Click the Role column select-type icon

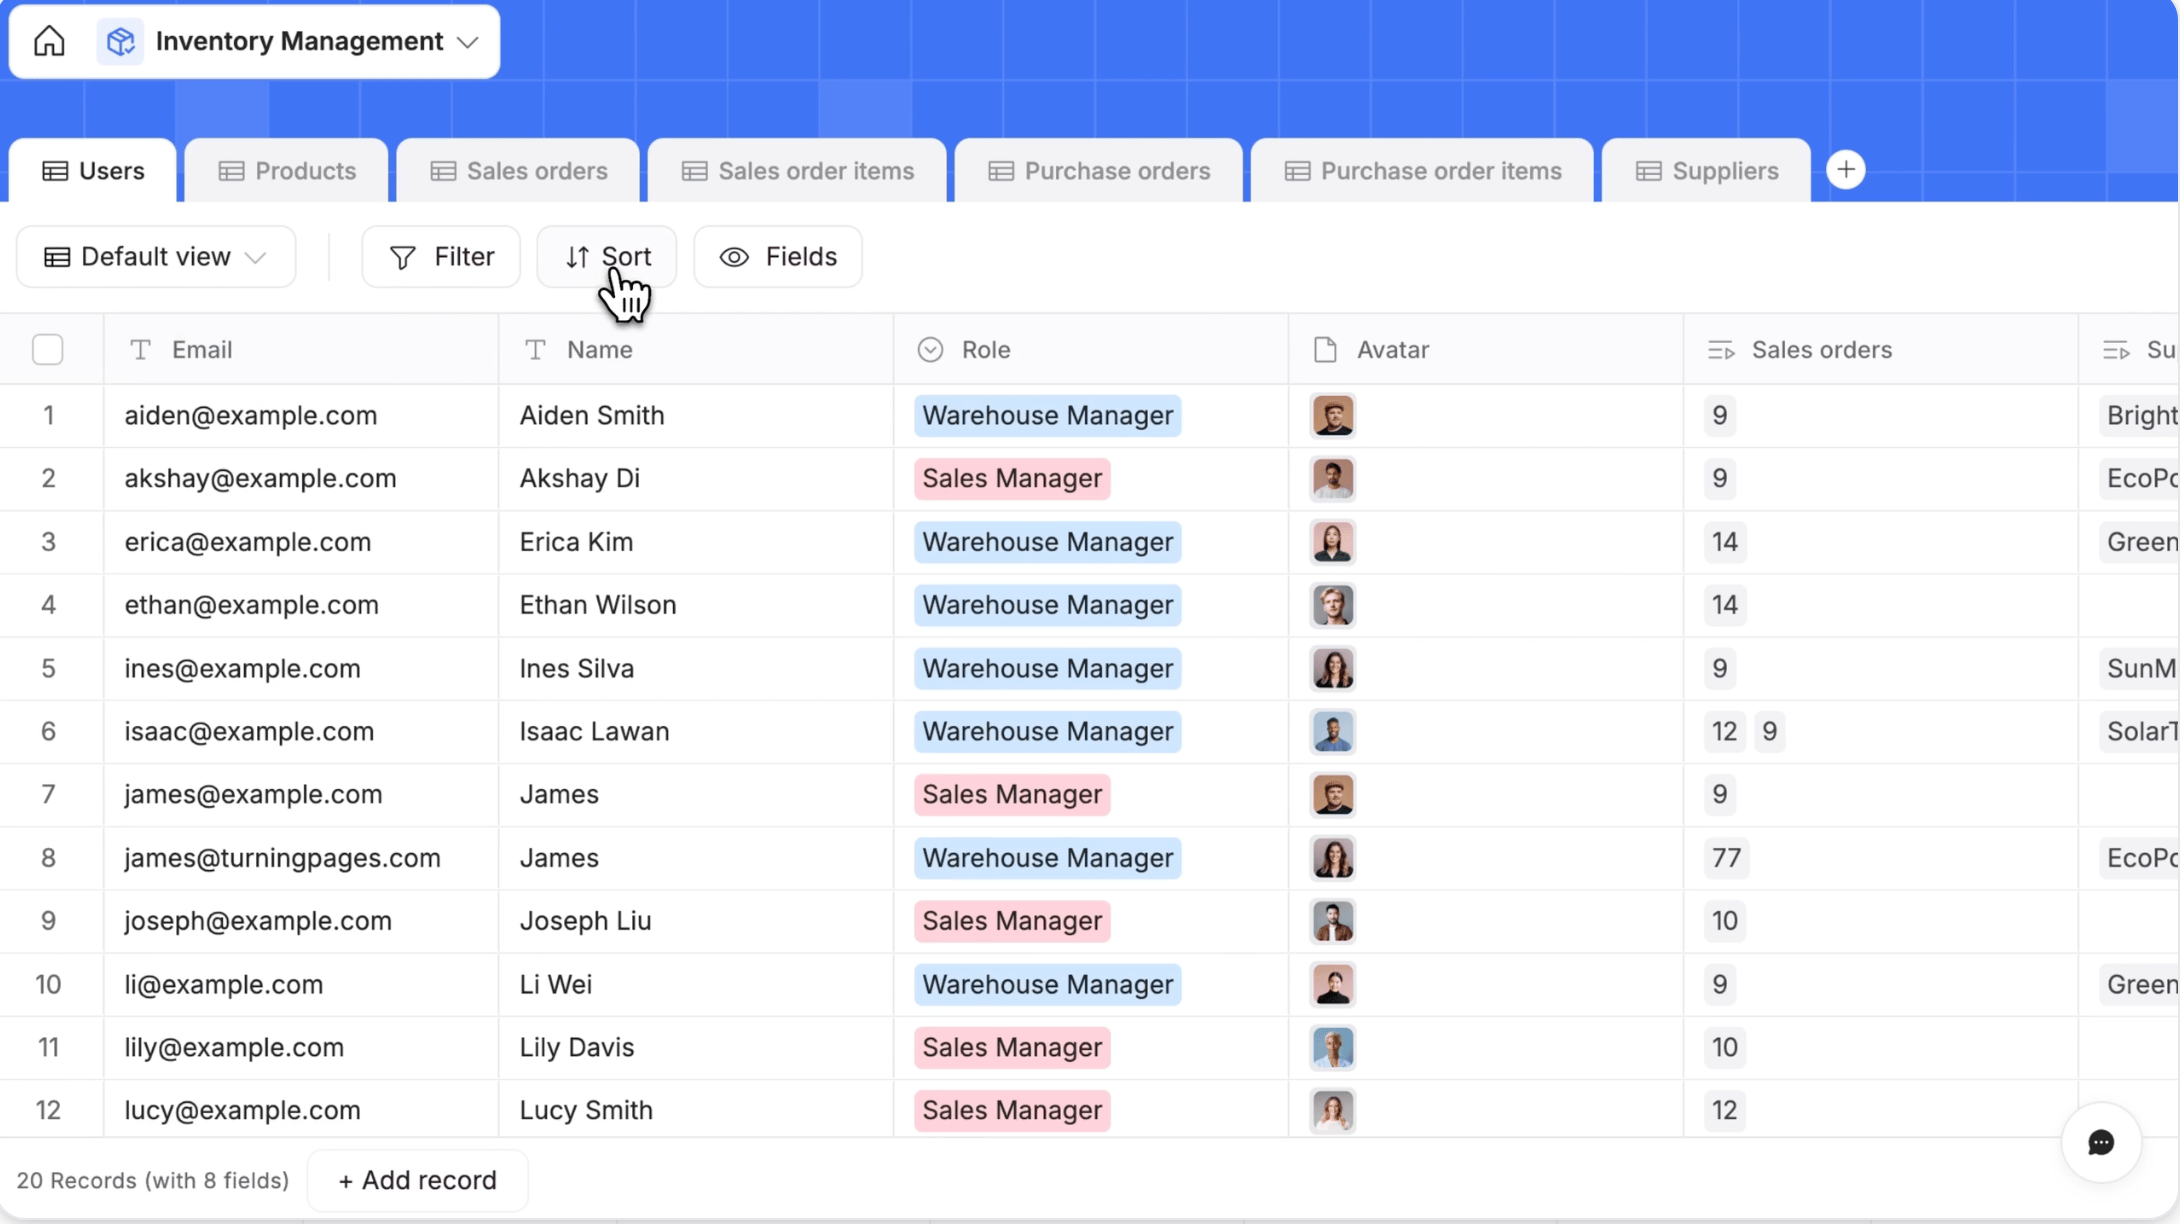(x=930, y=349)
